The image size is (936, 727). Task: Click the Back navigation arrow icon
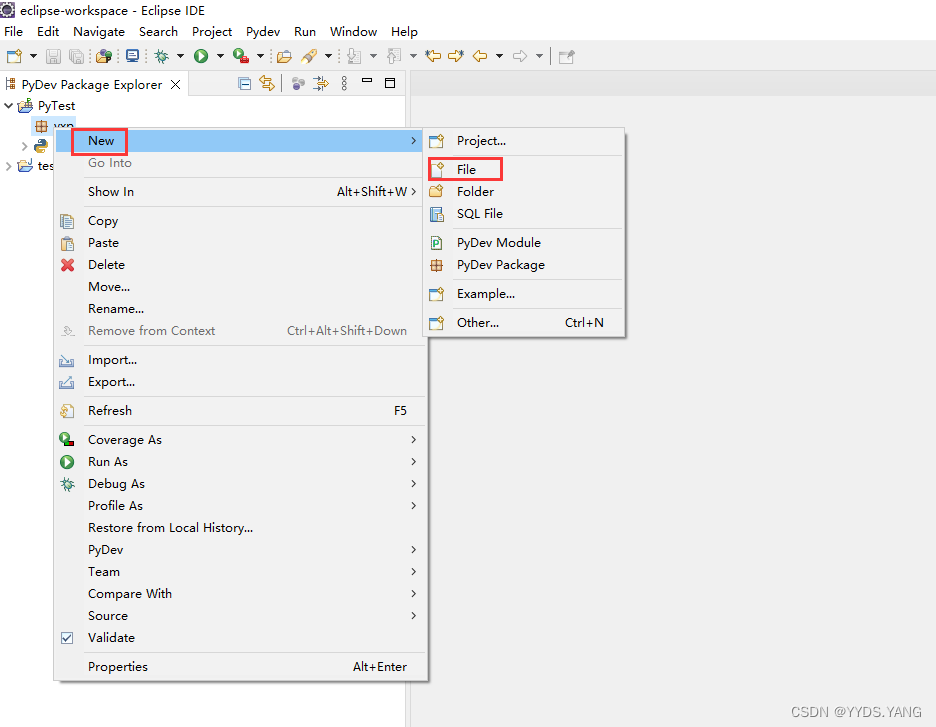pyautogui.click(x=480, y=56)
